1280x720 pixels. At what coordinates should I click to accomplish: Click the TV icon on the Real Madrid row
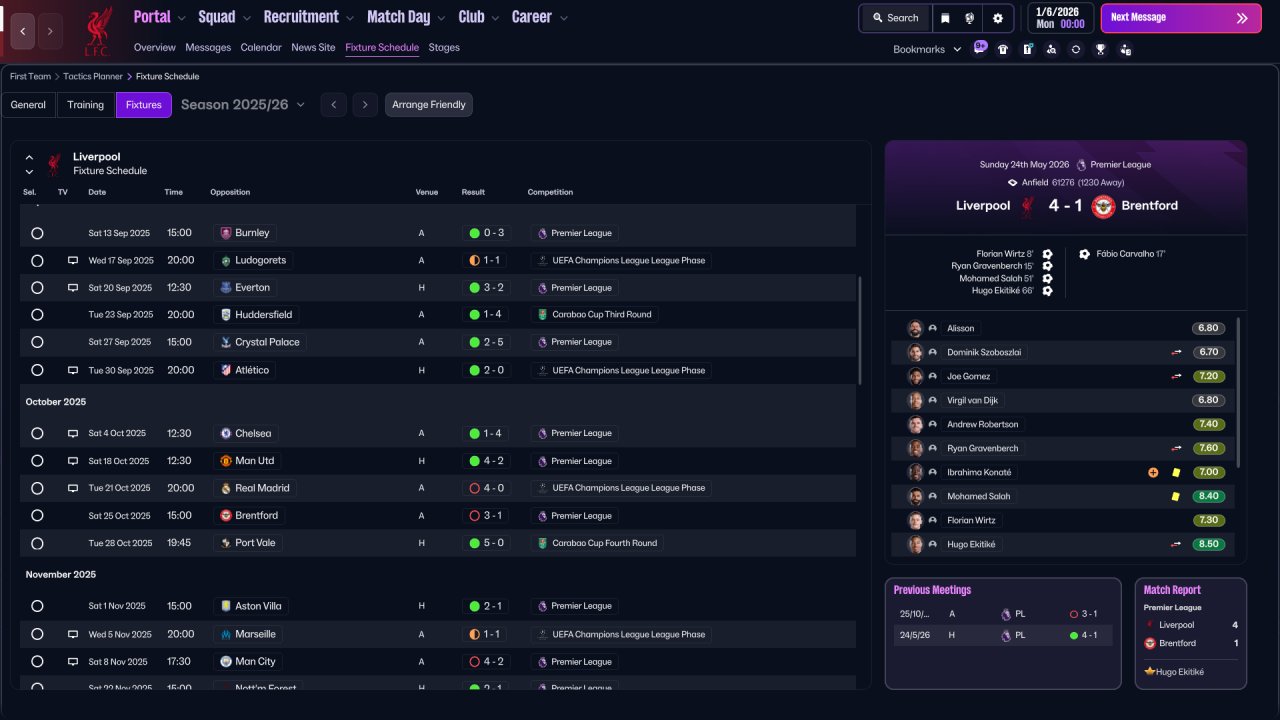[x=73, y=488]
